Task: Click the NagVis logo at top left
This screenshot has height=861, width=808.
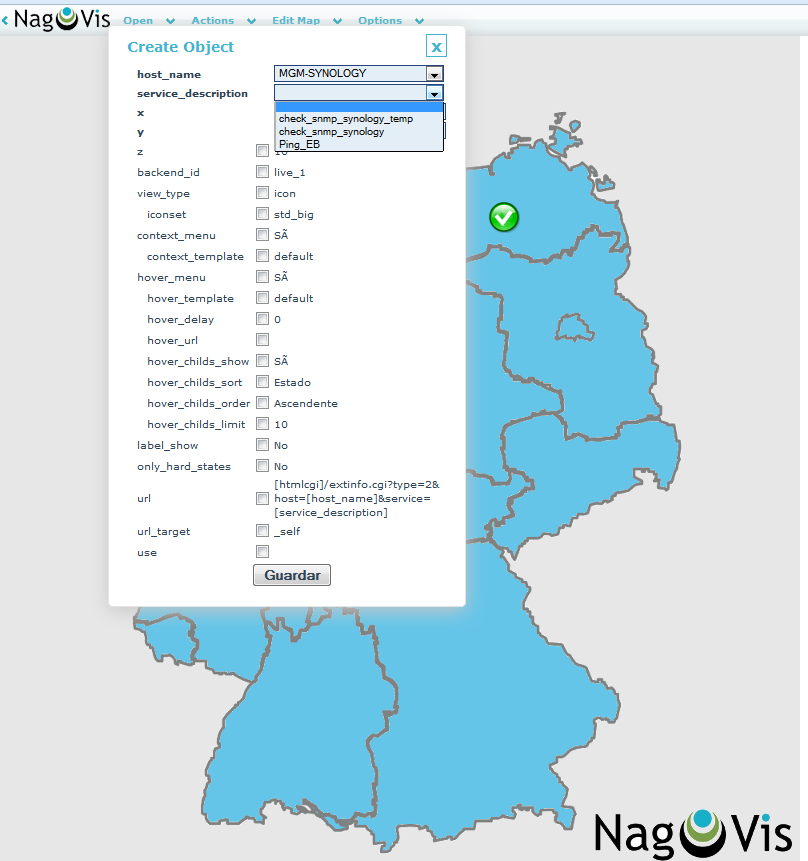Action: tap(62, 19)
